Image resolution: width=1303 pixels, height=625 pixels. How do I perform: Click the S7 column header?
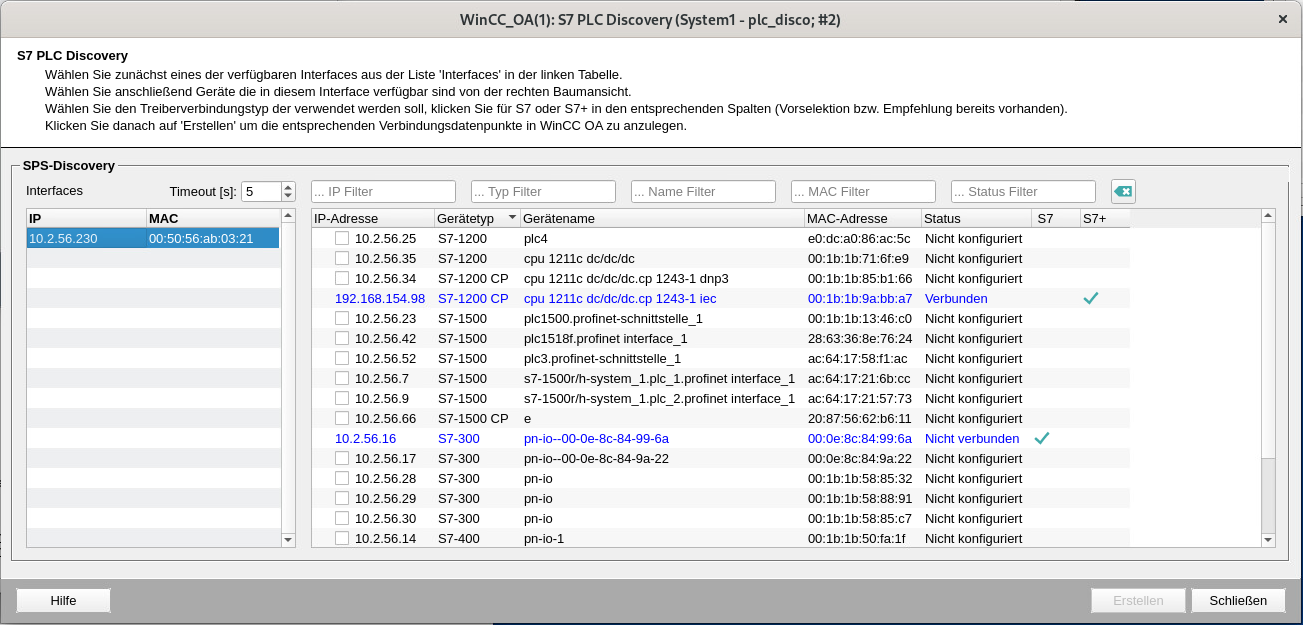pos(1056,218)
